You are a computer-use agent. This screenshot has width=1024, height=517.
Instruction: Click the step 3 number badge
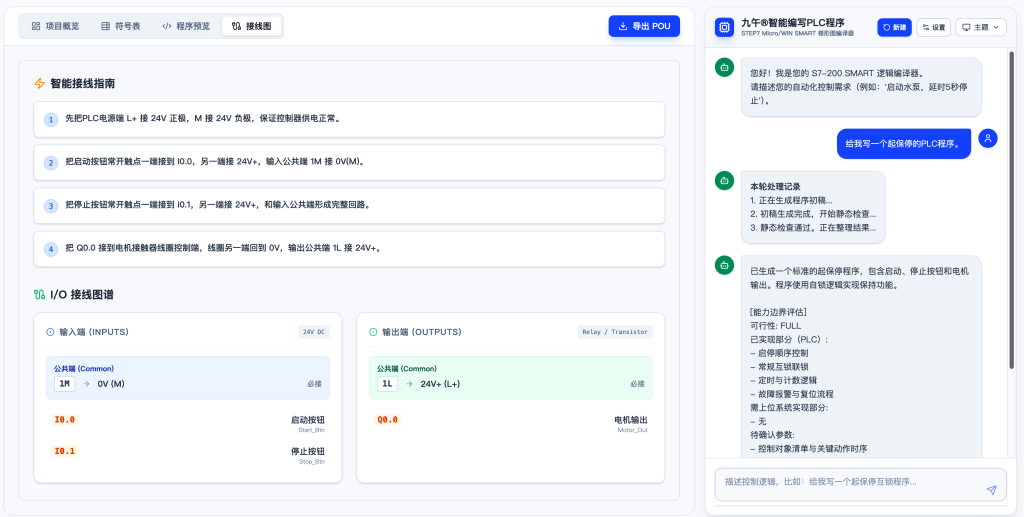coord(51,206)
